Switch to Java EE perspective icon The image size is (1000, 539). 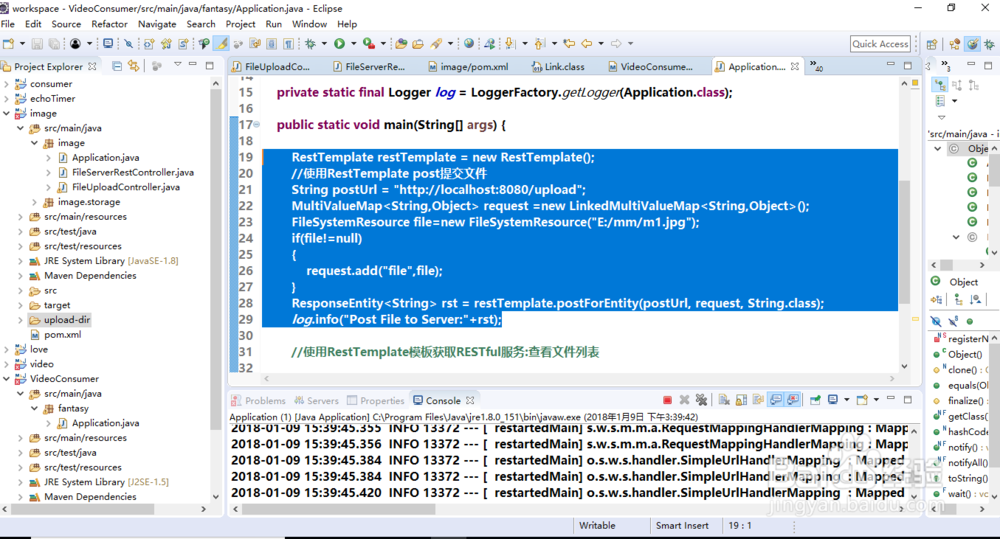[955, 44]
